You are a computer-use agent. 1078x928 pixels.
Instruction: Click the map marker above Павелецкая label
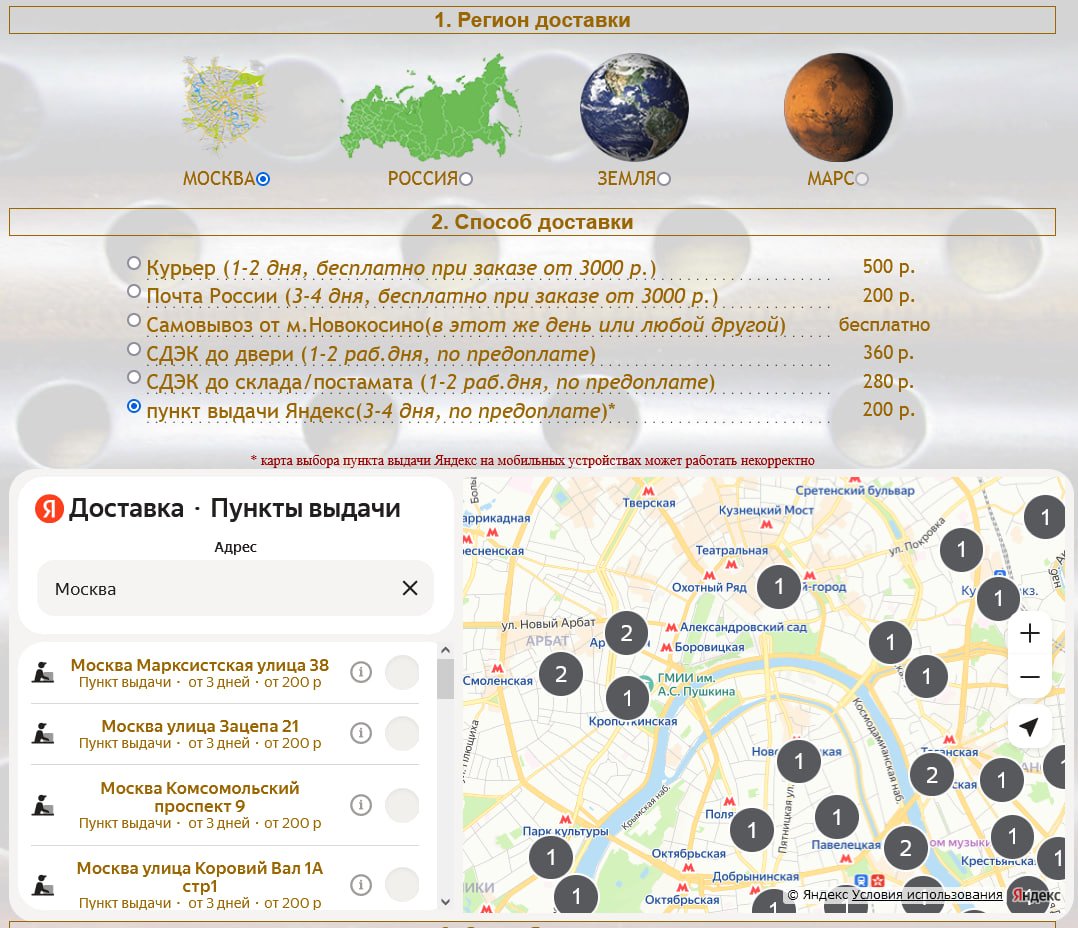coord(837,817)
